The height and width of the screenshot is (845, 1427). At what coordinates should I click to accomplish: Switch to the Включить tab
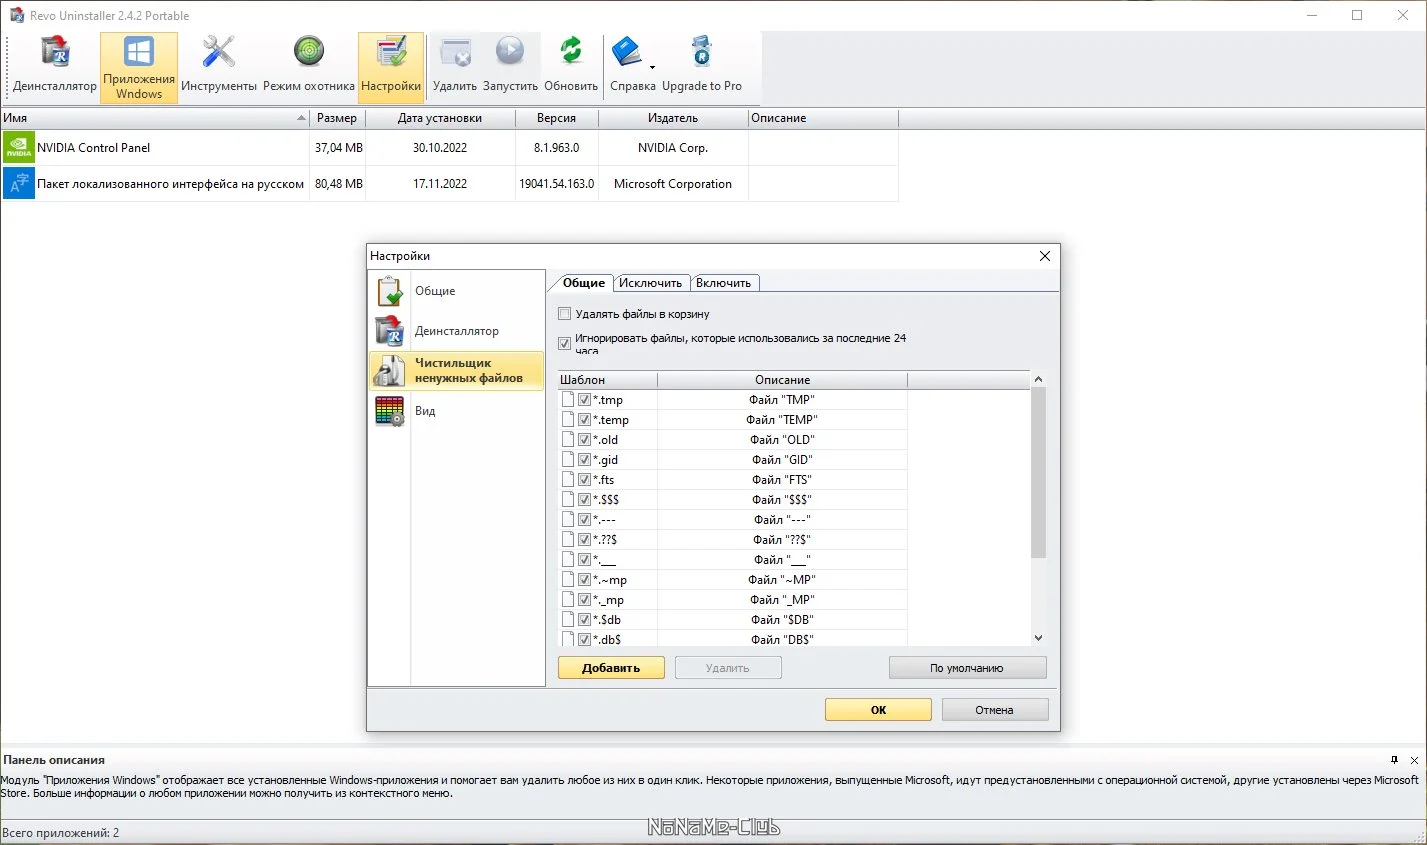(x=724, y=283)
